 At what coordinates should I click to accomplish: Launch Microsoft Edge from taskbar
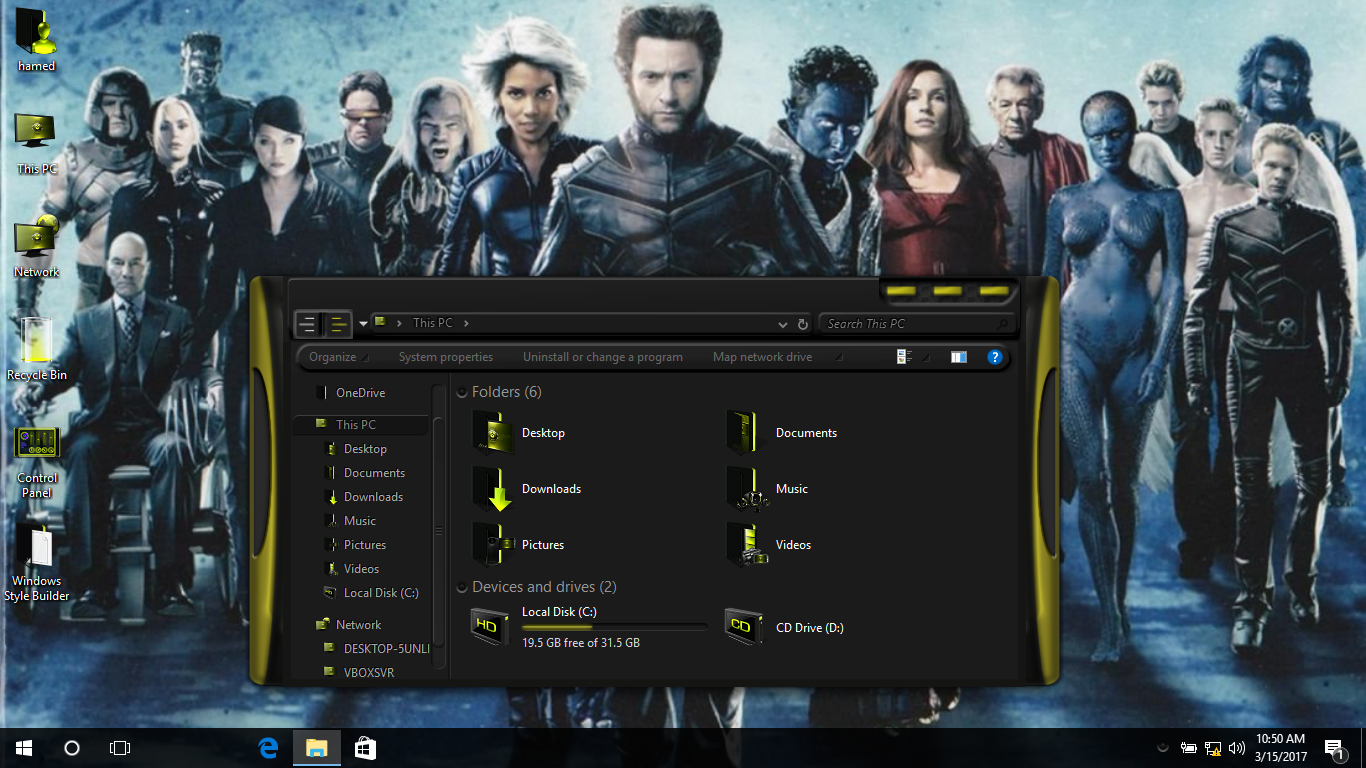coord(268,748)
